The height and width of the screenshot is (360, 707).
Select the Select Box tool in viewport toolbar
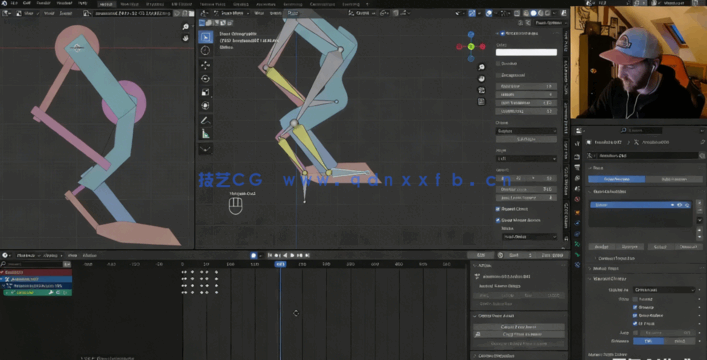[x=206, y=37]
